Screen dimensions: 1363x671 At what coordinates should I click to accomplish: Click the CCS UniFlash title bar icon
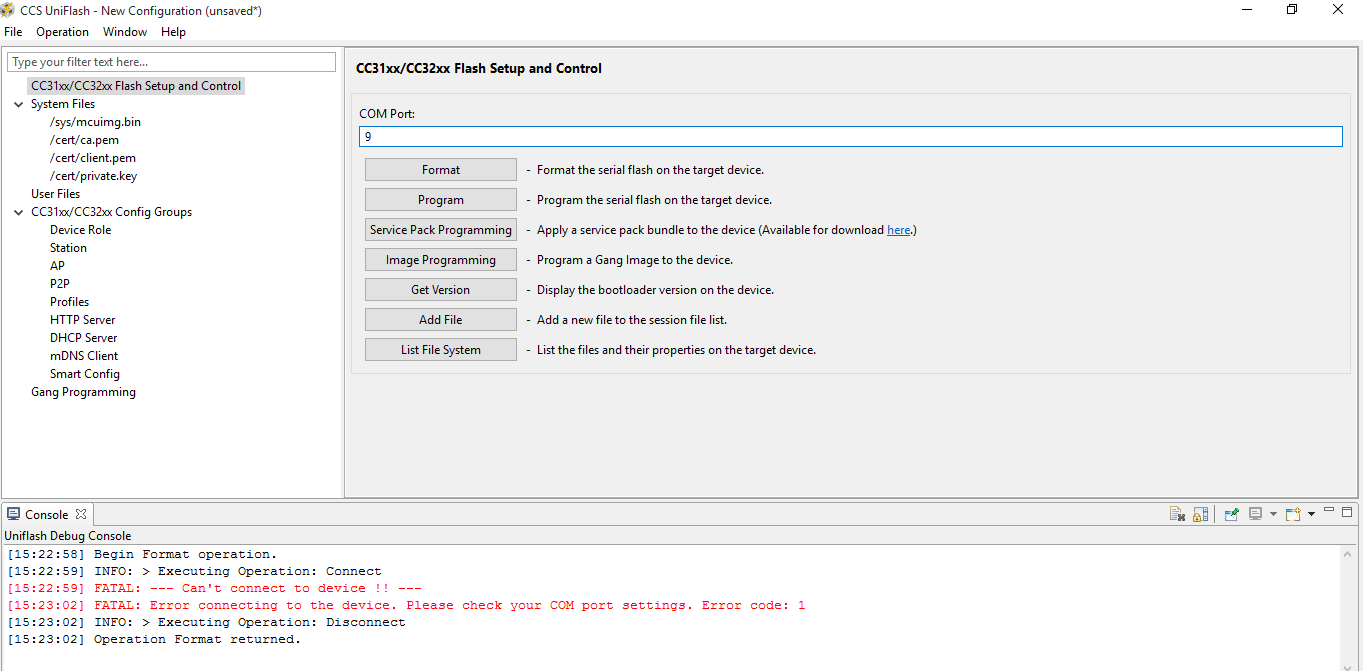(x=8, y=9)
